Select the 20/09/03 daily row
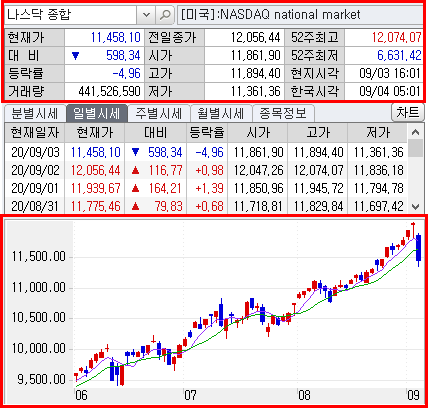 click(x=206, y=152)
